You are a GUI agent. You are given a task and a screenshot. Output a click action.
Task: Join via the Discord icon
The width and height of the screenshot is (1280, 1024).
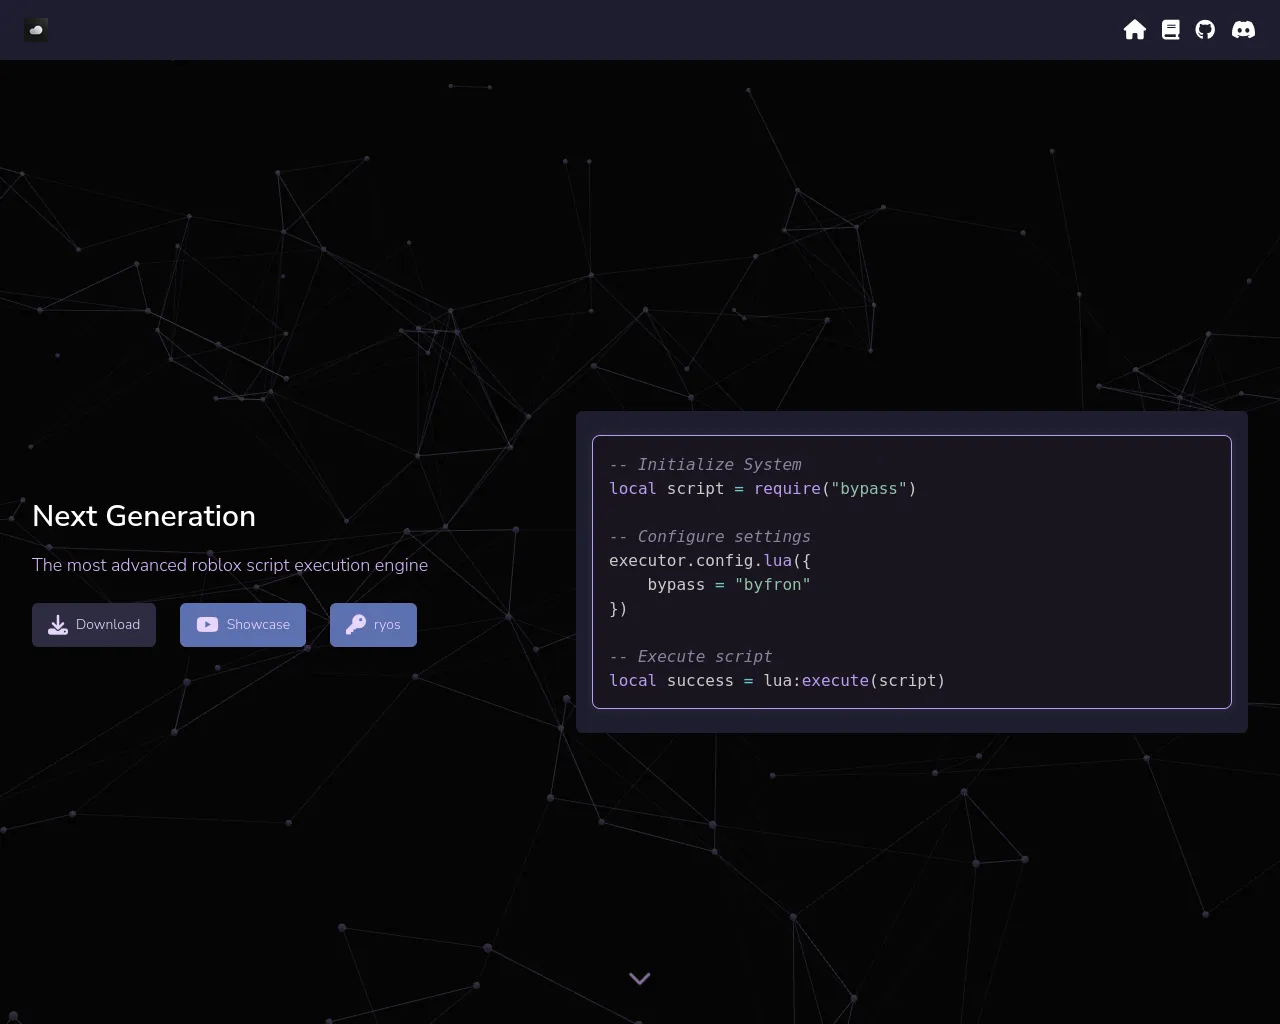point(1243,30)
